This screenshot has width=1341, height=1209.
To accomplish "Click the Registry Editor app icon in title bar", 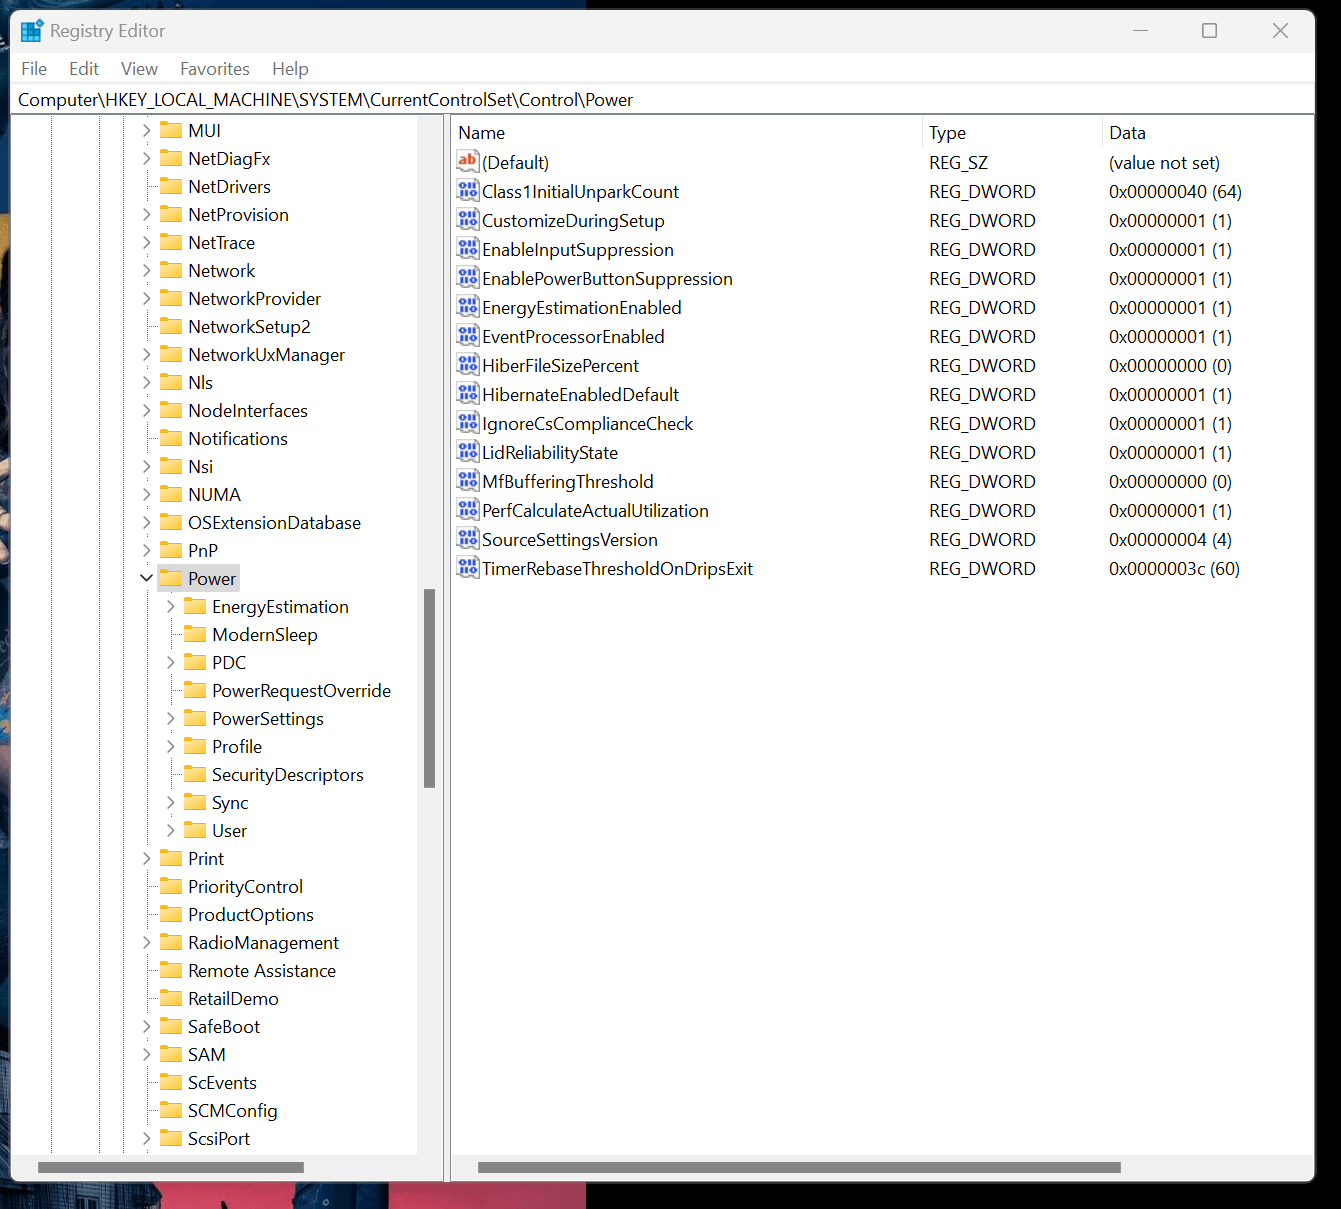I will [32, 31].
